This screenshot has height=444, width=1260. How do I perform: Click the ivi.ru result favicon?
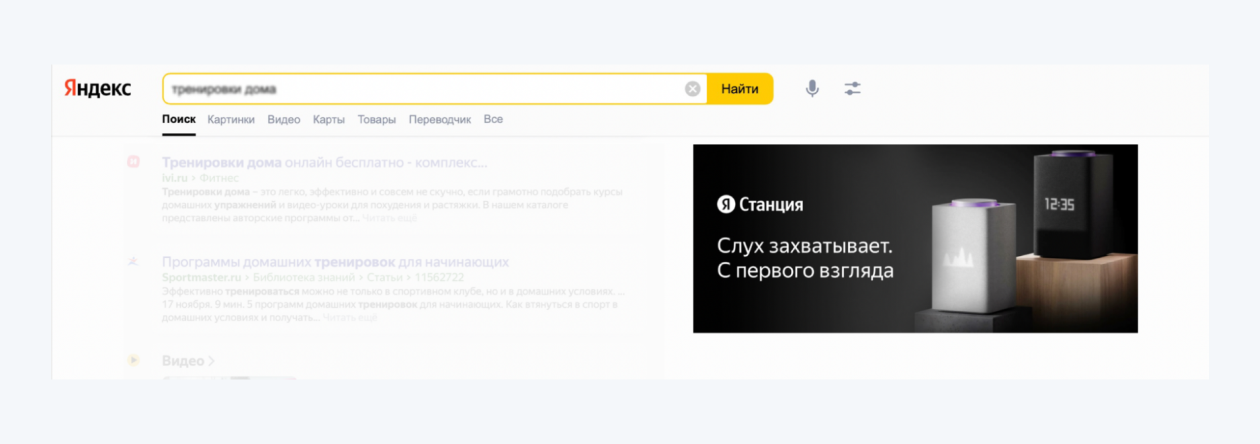click(133, 161)
